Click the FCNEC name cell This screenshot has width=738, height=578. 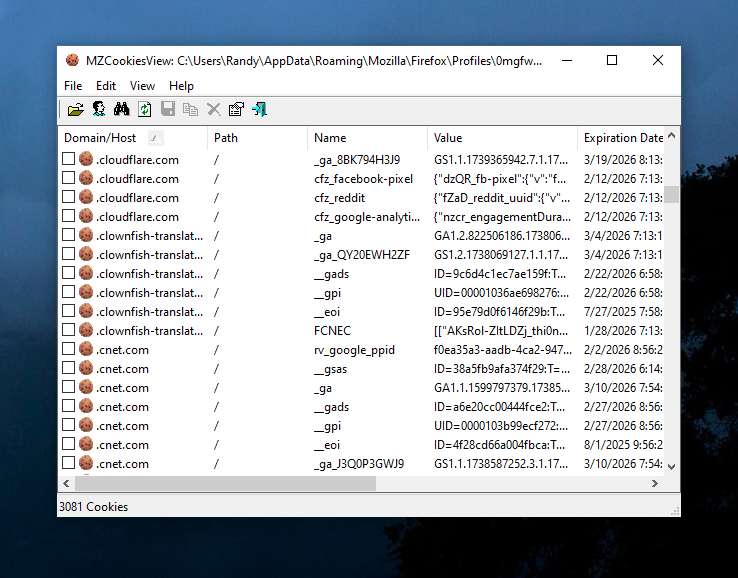pos(332,330)
